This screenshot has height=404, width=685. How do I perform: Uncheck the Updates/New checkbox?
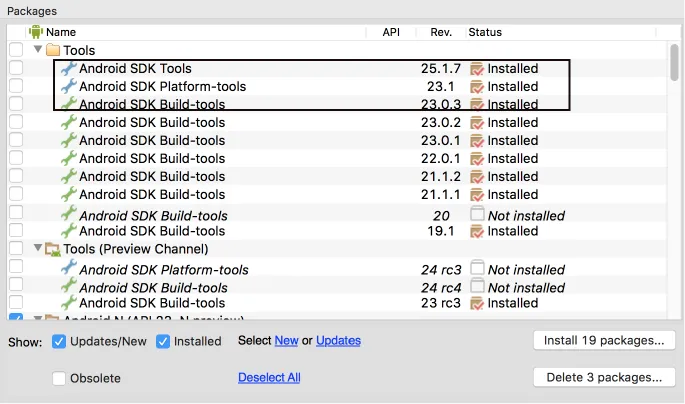click(x=59, y=341)
